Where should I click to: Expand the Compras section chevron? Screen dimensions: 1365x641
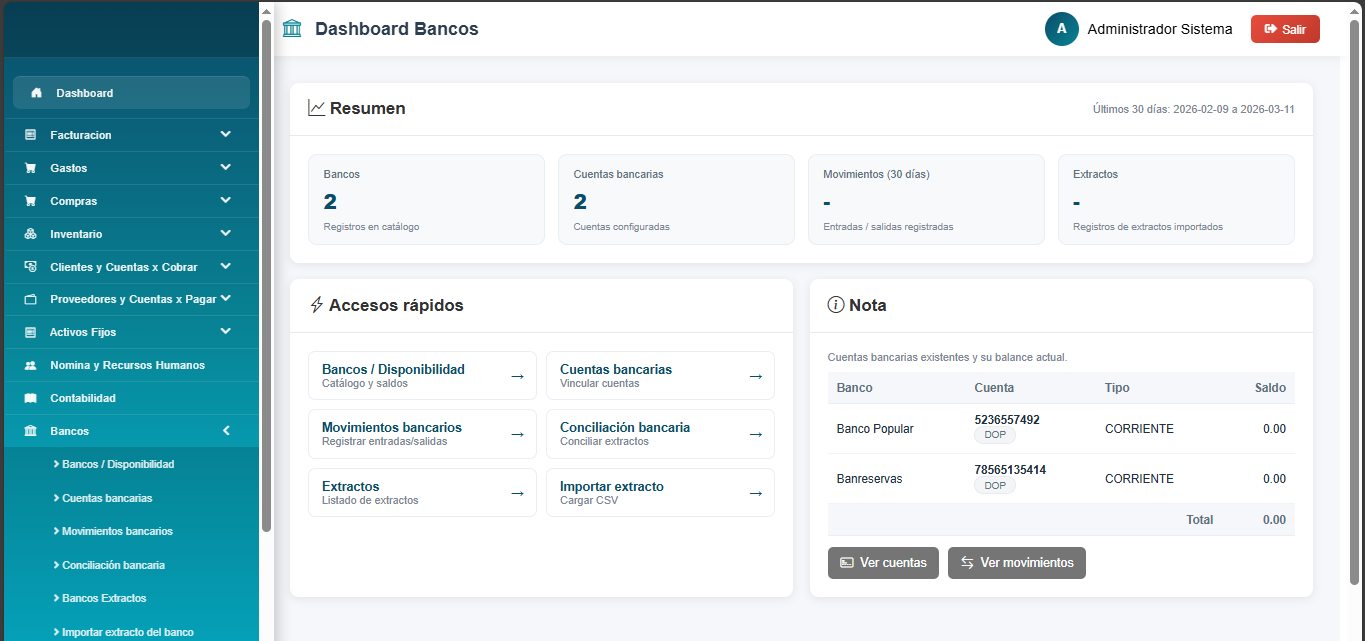point(226,201)
